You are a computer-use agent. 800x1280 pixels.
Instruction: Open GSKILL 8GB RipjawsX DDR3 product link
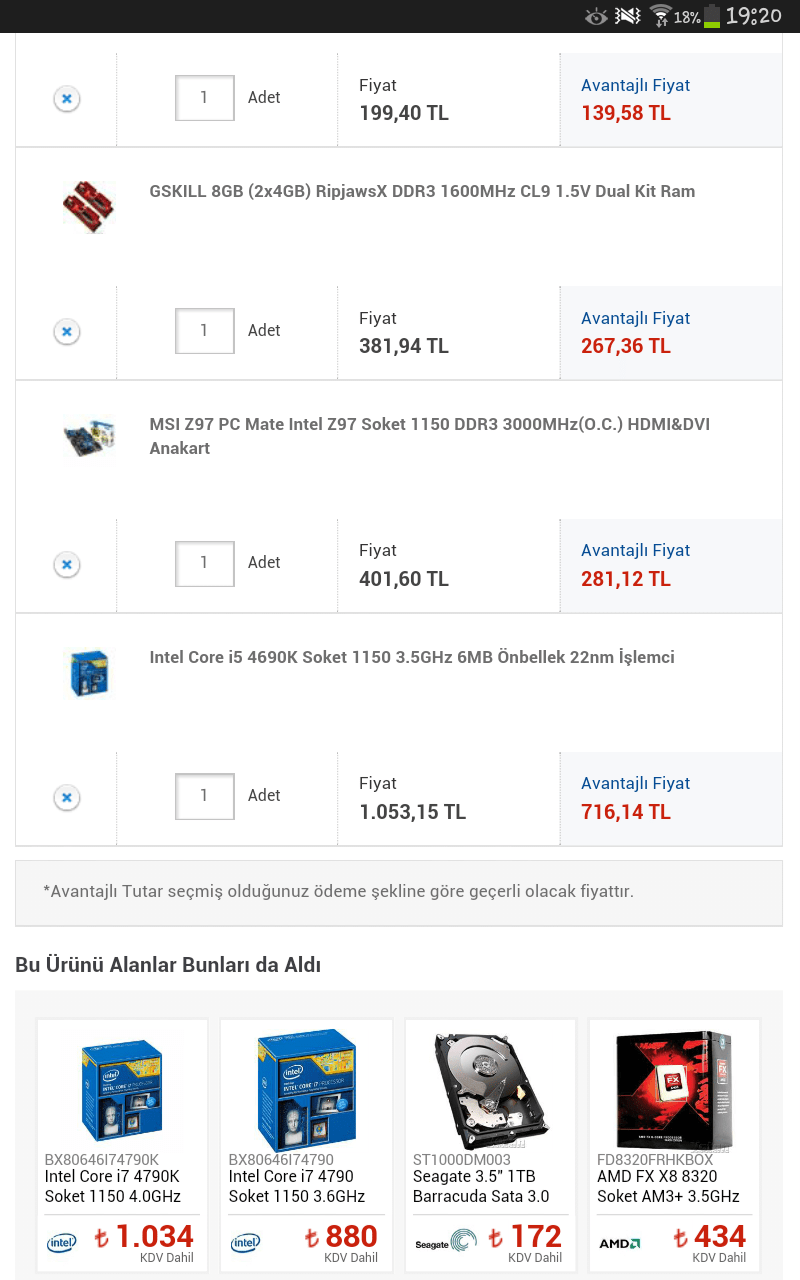coord(422,191)
